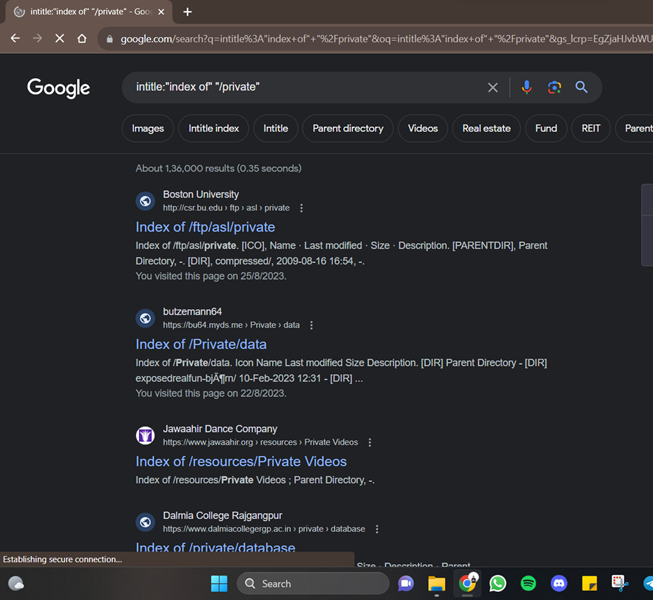The height and width of the screenshot is (600, 653).
Task: Open a new tab with the plus button
Action: 187,12
